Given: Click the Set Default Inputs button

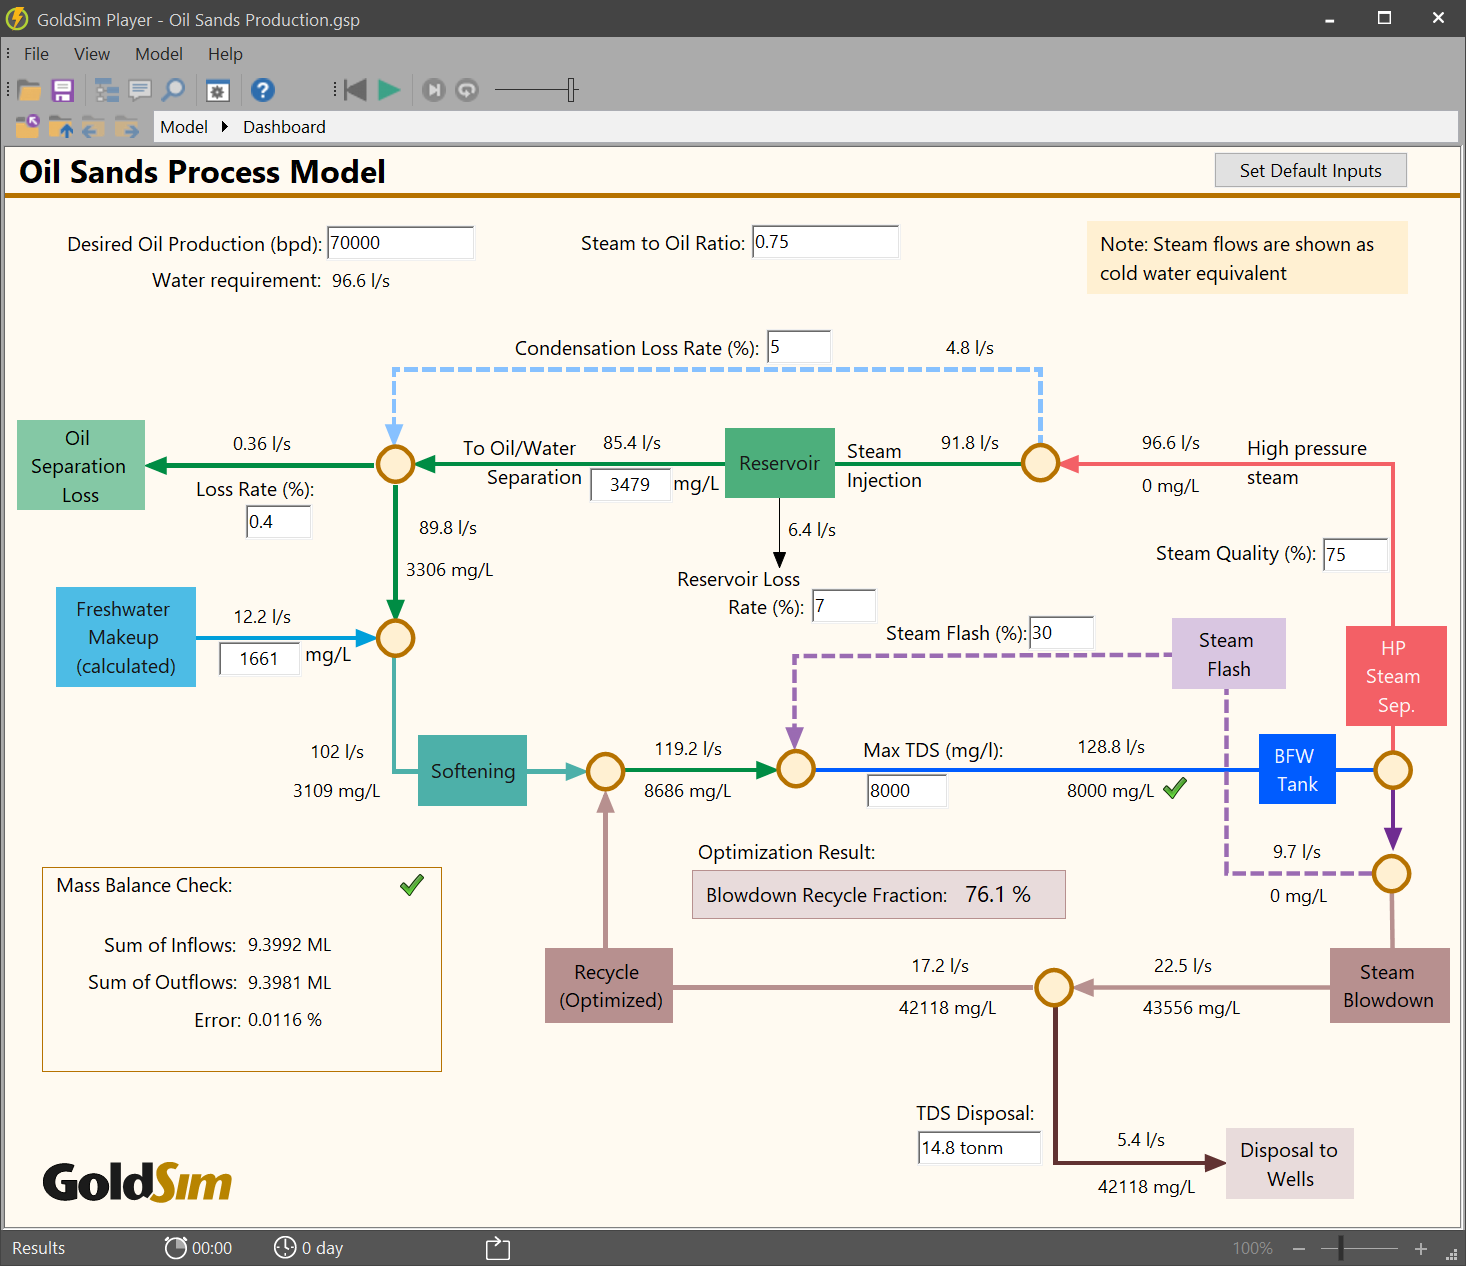Looking at the screenshot, I should pos(1310,170).
